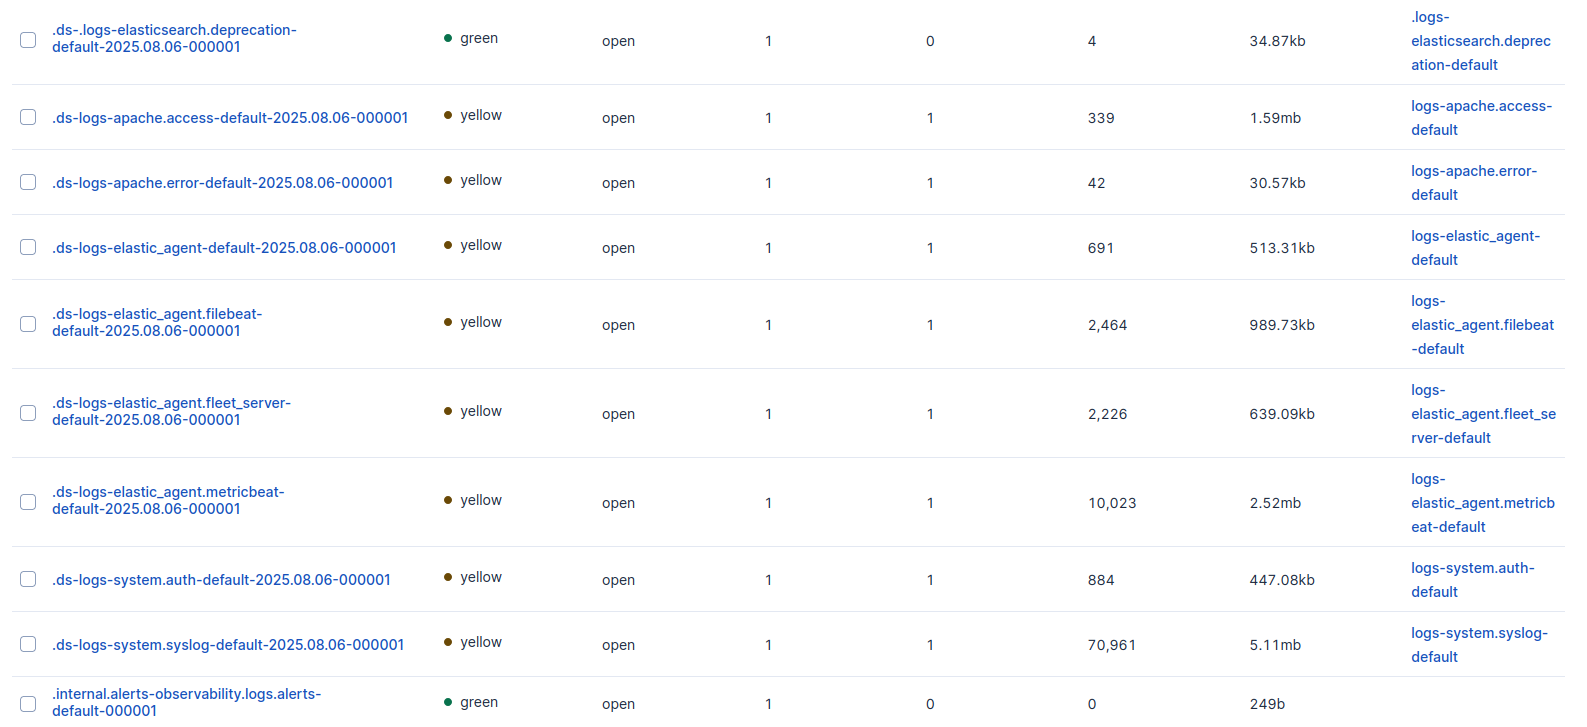Open index .ds-logs-apache.access-default-2025.08.06-000001 details
1587x727 pixels.
point(230,118)
